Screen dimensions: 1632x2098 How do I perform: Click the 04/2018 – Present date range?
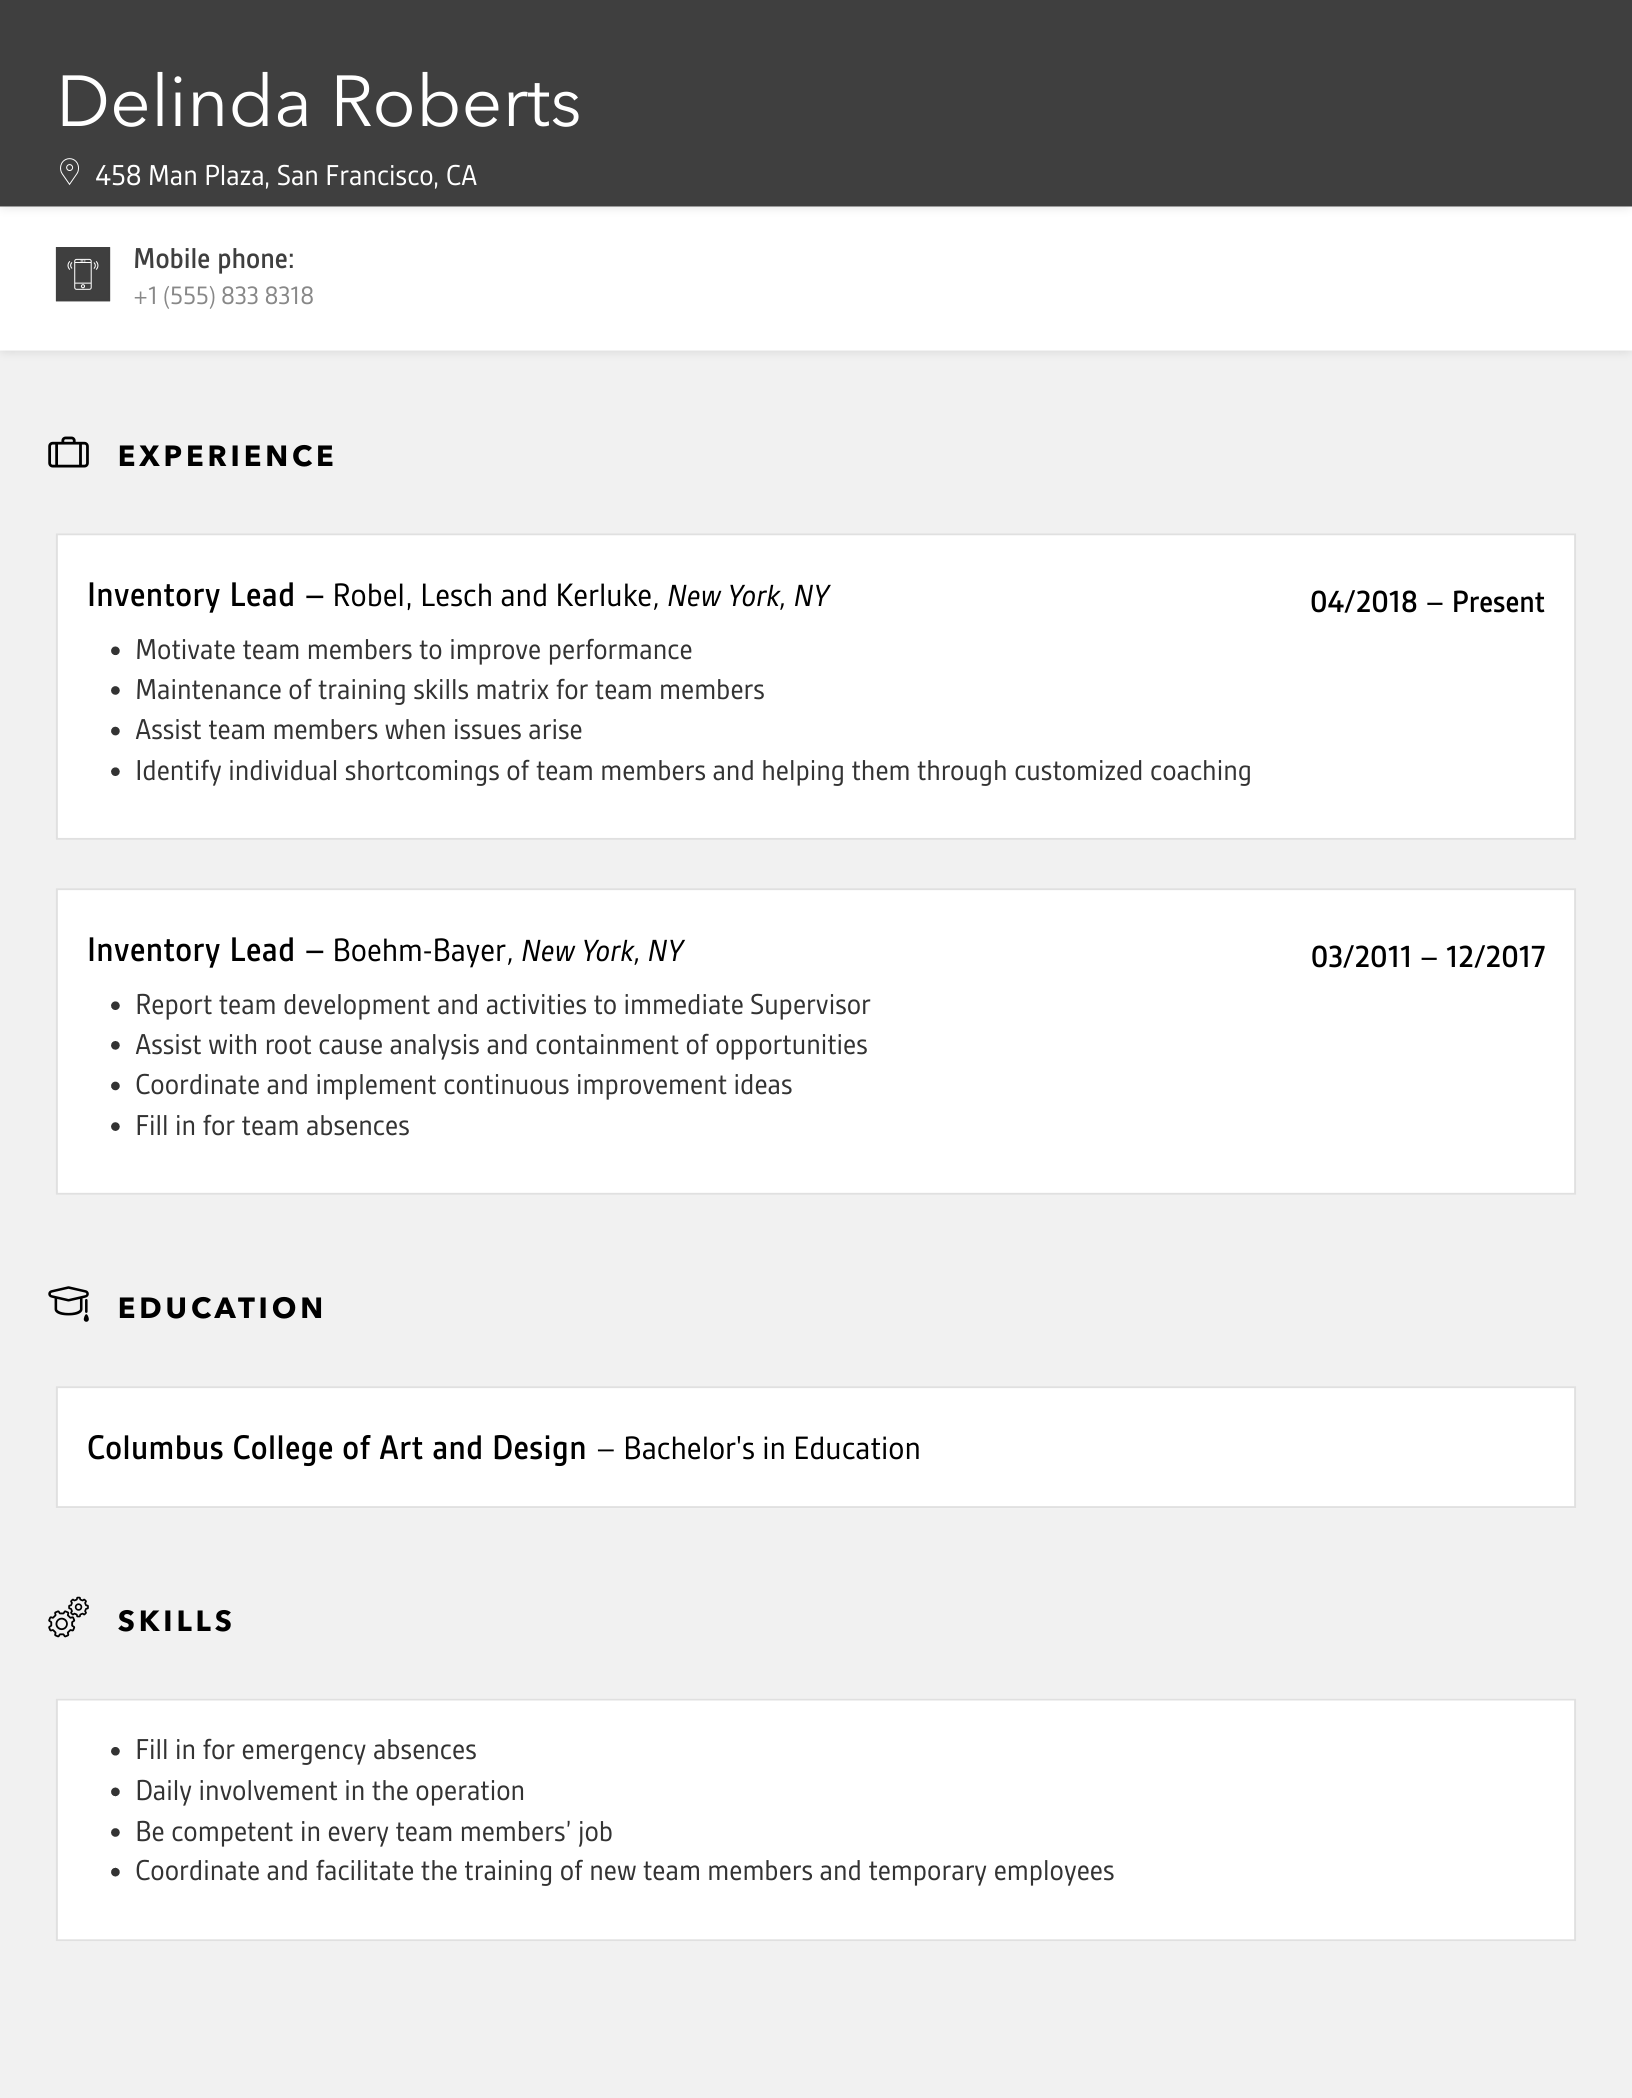click(1427, 602)
